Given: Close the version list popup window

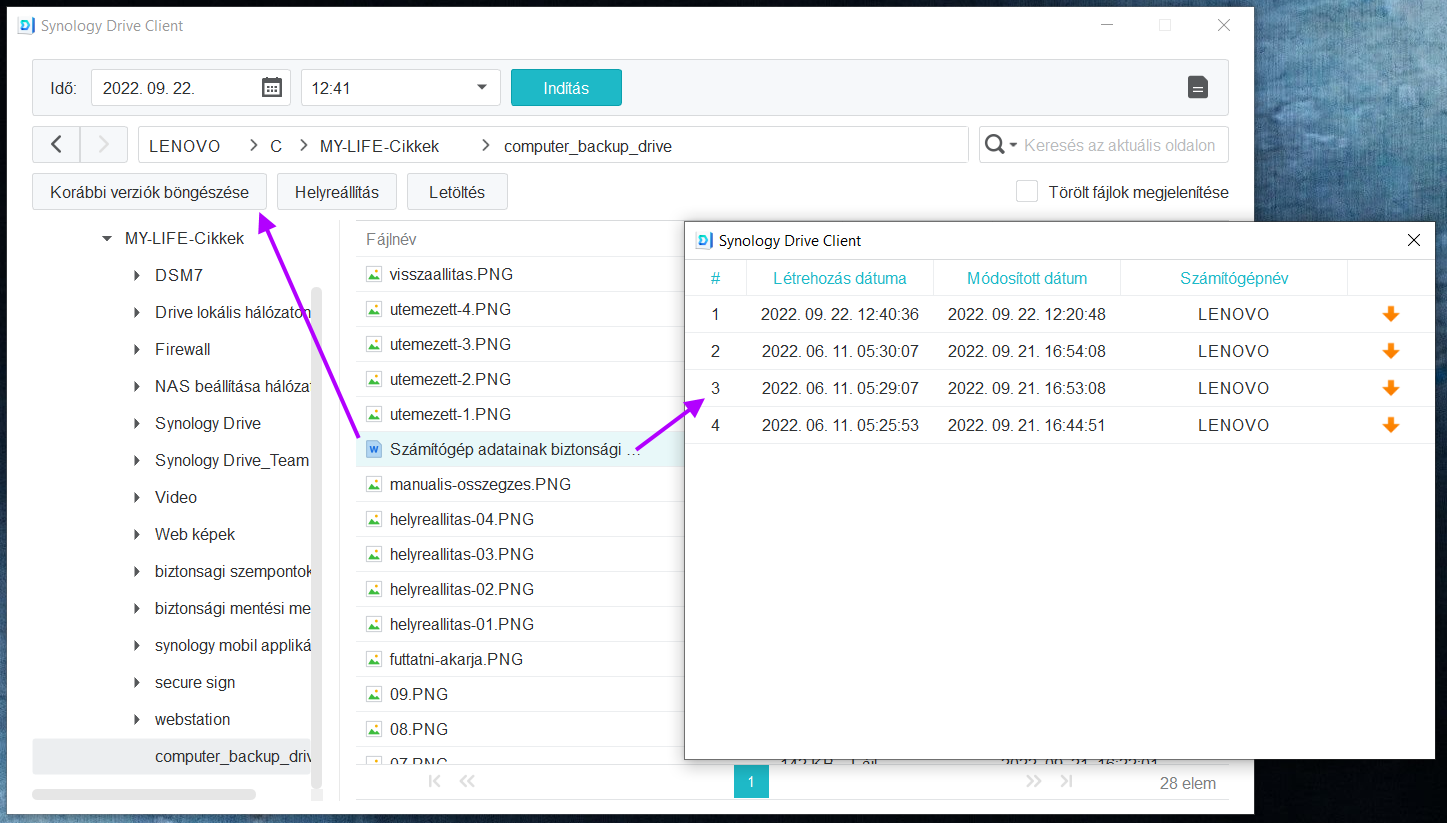Looking at the screenshot, I should pos(1414,240).
